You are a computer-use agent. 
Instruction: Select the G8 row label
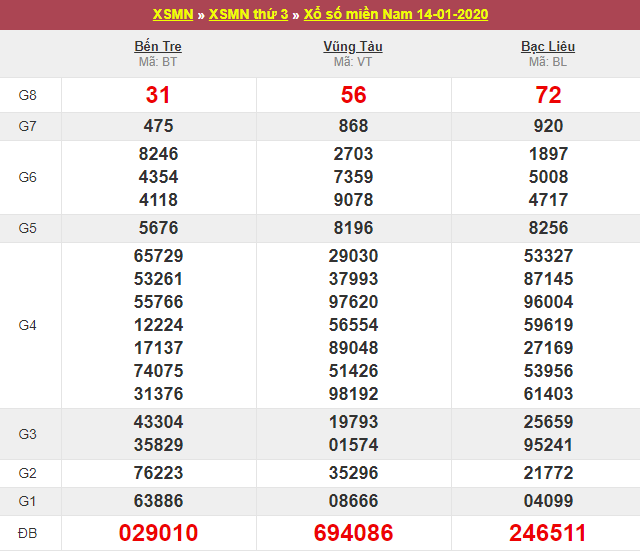[27, 95]
